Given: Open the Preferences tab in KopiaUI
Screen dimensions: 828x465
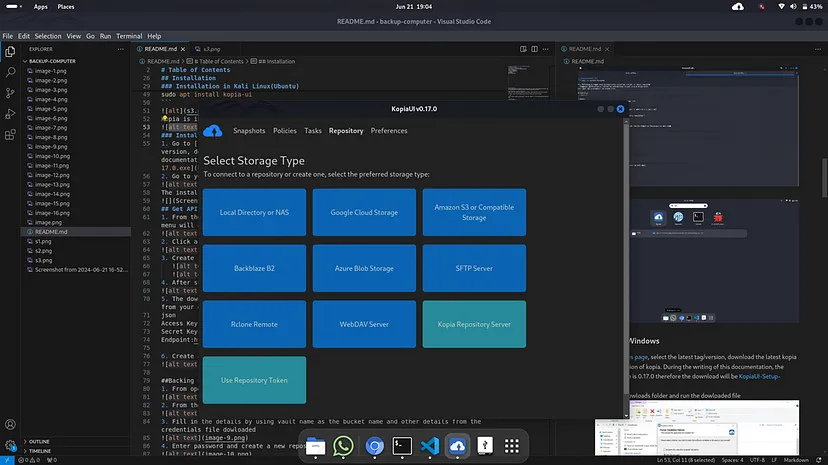Looking at the screenshot, I should coord(389,131).
